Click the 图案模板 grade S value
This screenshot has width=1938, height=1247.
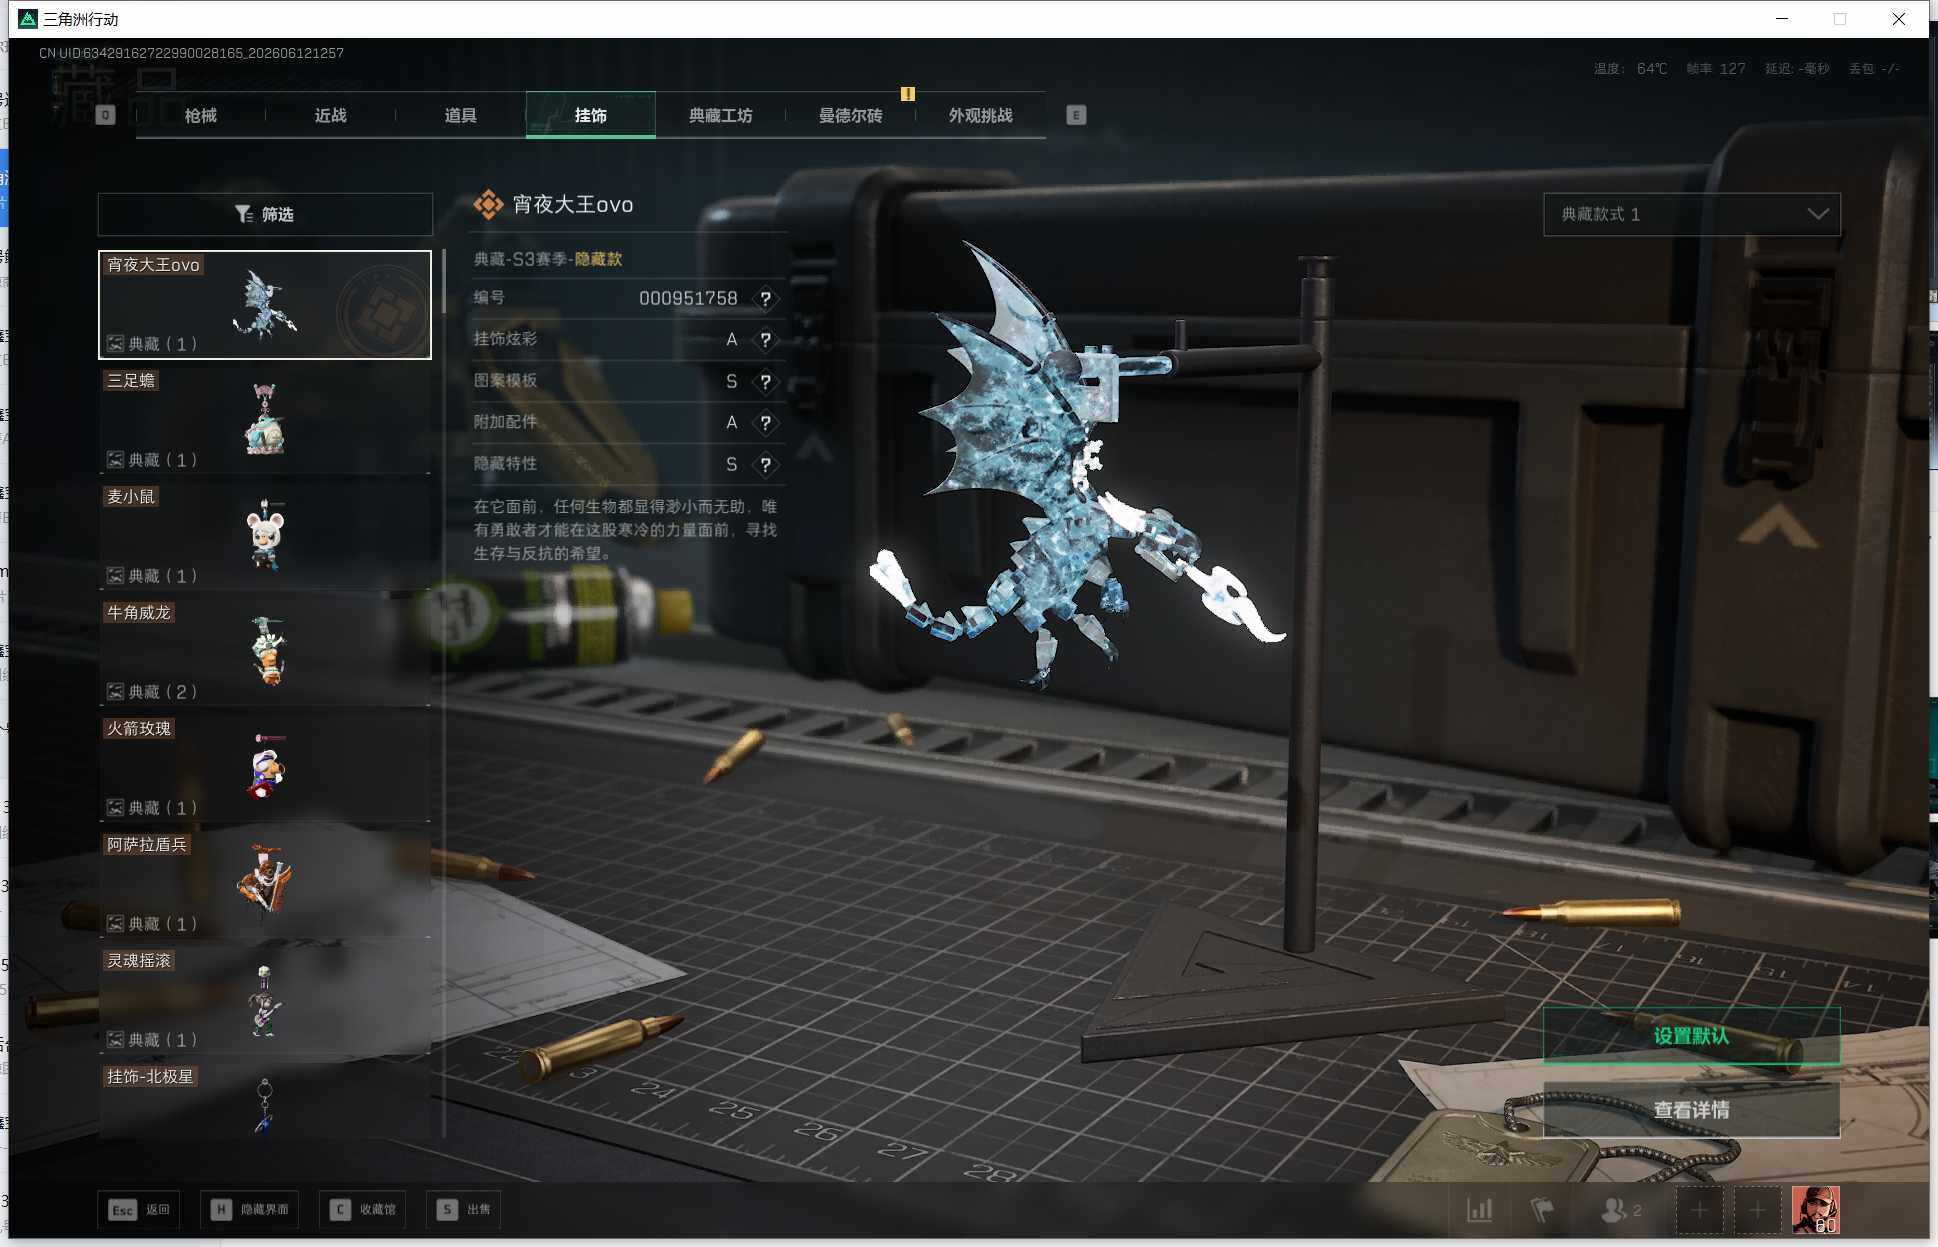pos(731,382)
